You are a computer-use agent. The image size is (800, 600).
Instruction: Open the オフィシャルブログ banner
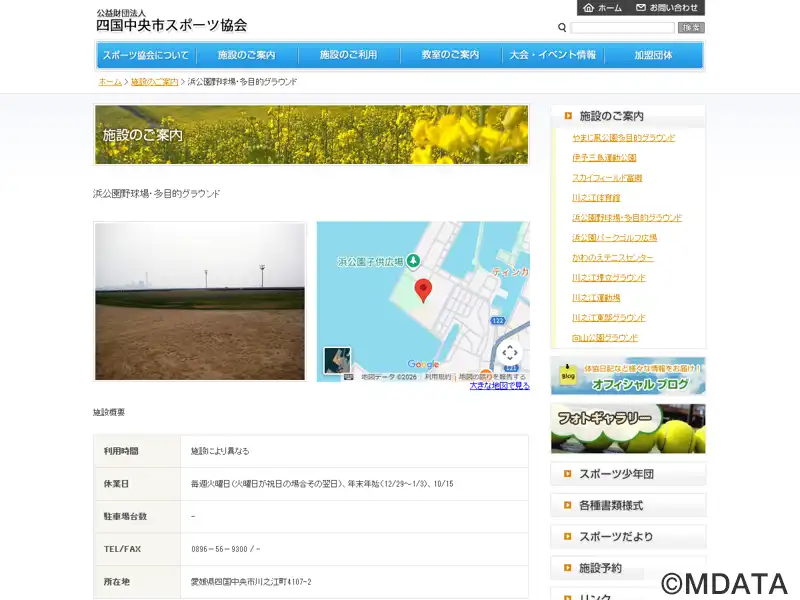(x=628, y=376)
